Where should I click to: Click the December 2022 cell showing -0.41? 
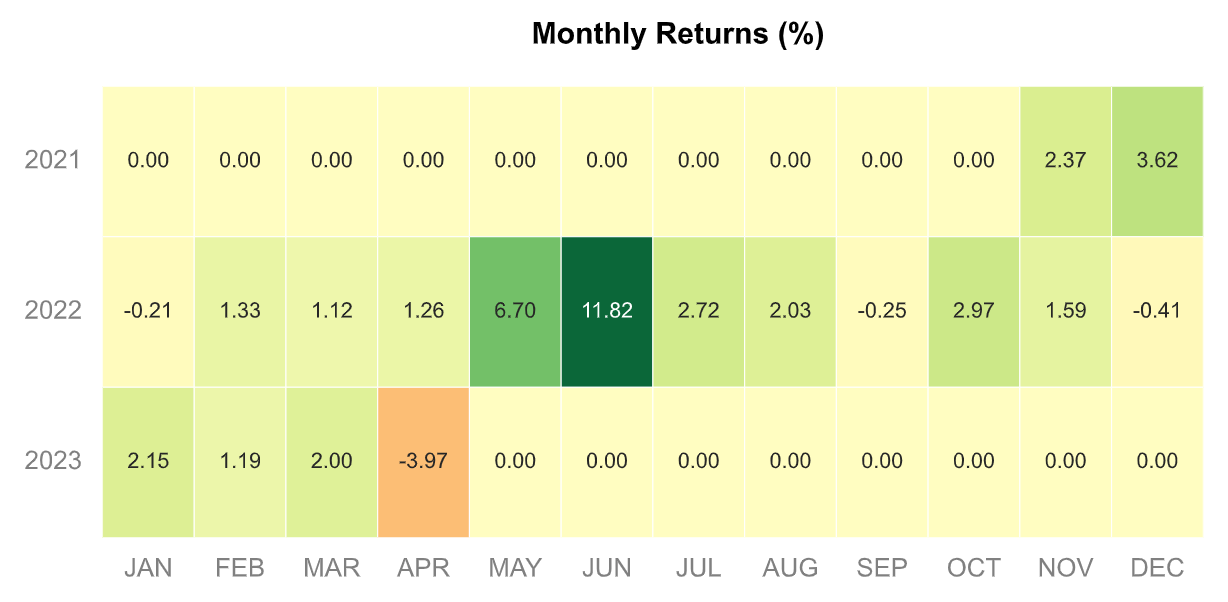[x=1157, y=311]
